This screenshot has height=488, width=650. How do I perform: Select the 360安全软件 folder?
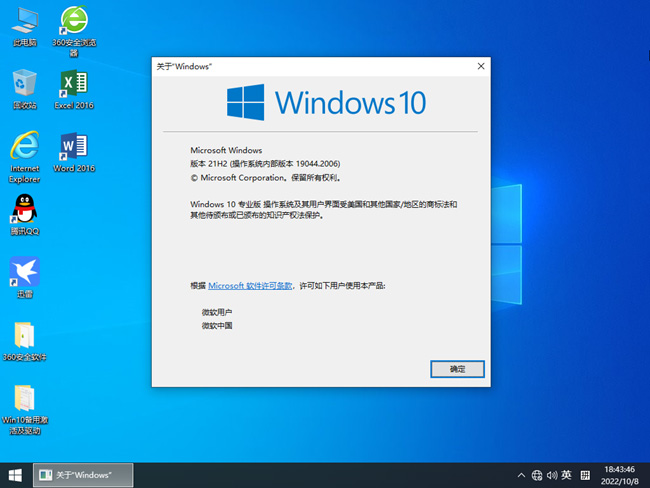pos(24,341)
